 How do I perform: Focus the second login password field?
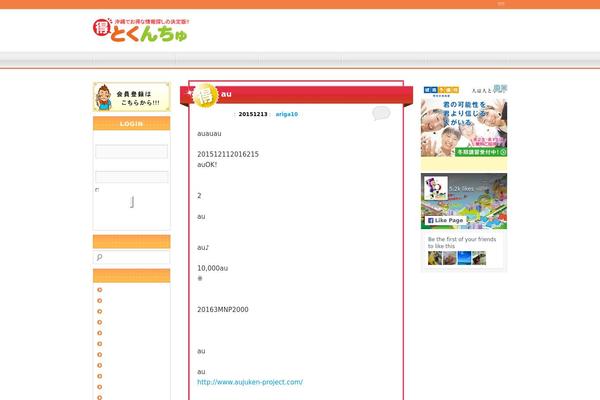pyautogui.click(x=131, y=177)
